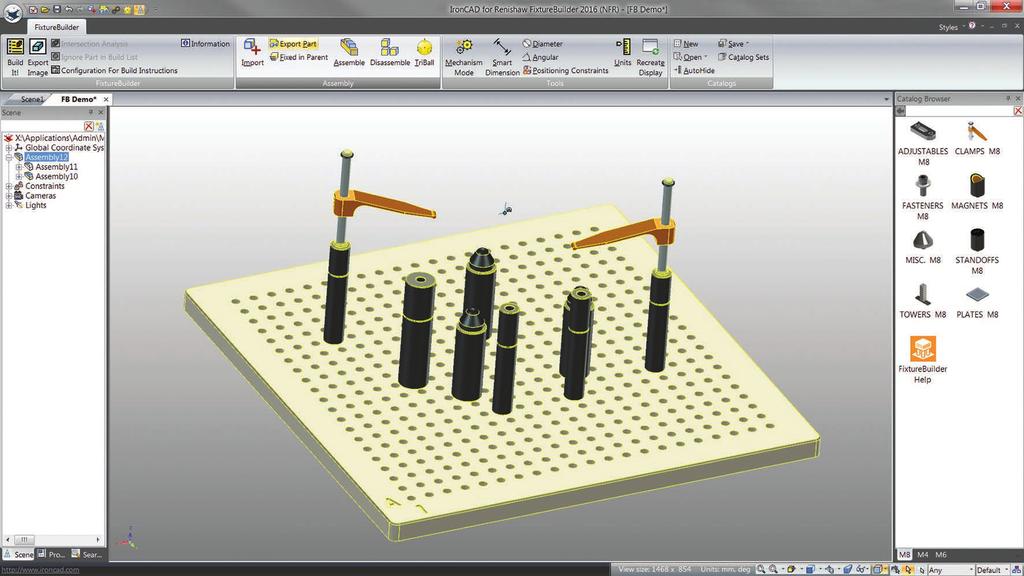Open the CLAMPS M8 catalog
This screenshot has height=576, width=1024.
click(x=977, y=138)
